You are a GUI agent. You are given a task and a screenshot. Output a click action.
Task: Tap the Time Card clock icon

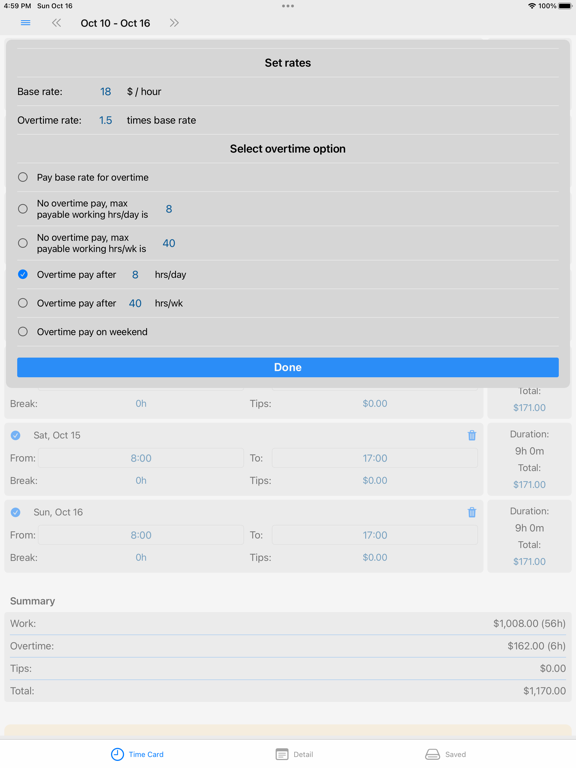coord(117,754)
